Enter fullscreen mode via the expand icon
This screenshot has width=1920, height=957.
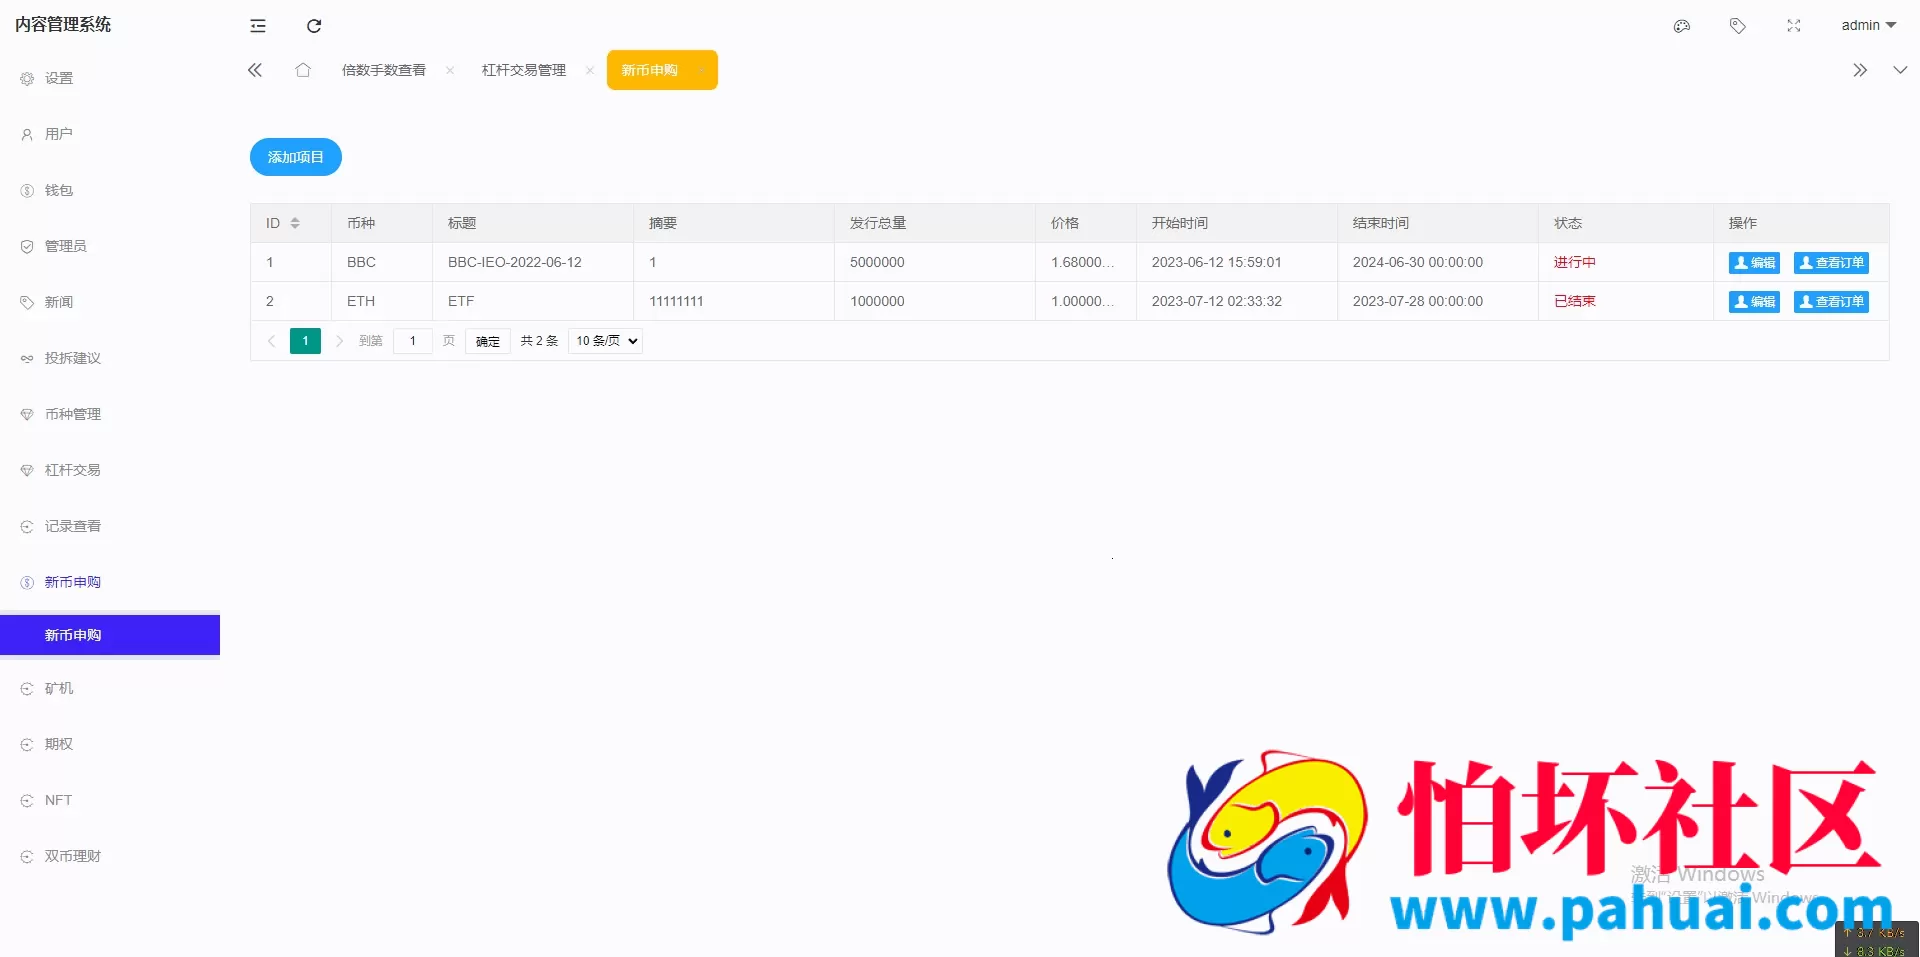point(1794,26)
